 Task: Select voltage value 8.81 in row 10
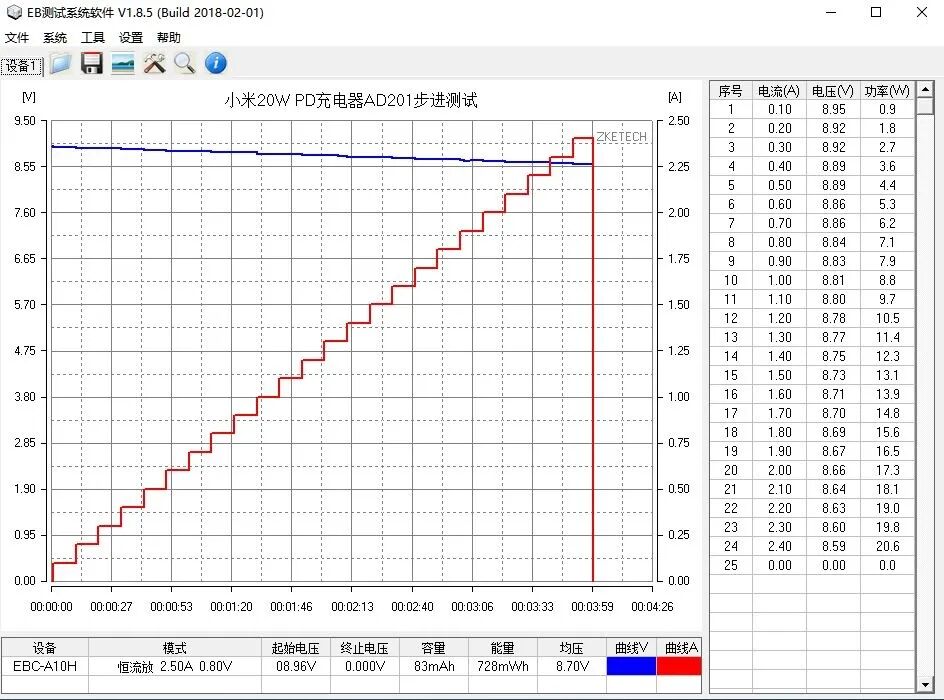tap(834, 280)
